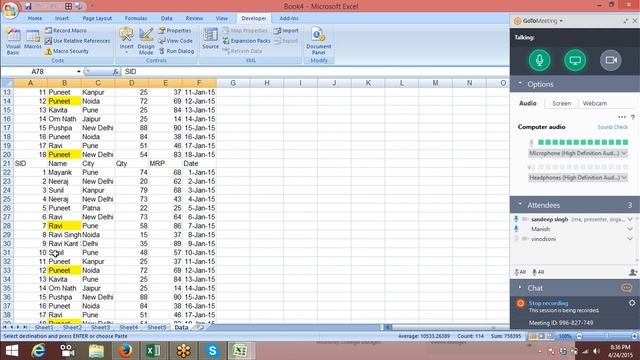Open the Add-Ins tab

(x=289, y=18)
